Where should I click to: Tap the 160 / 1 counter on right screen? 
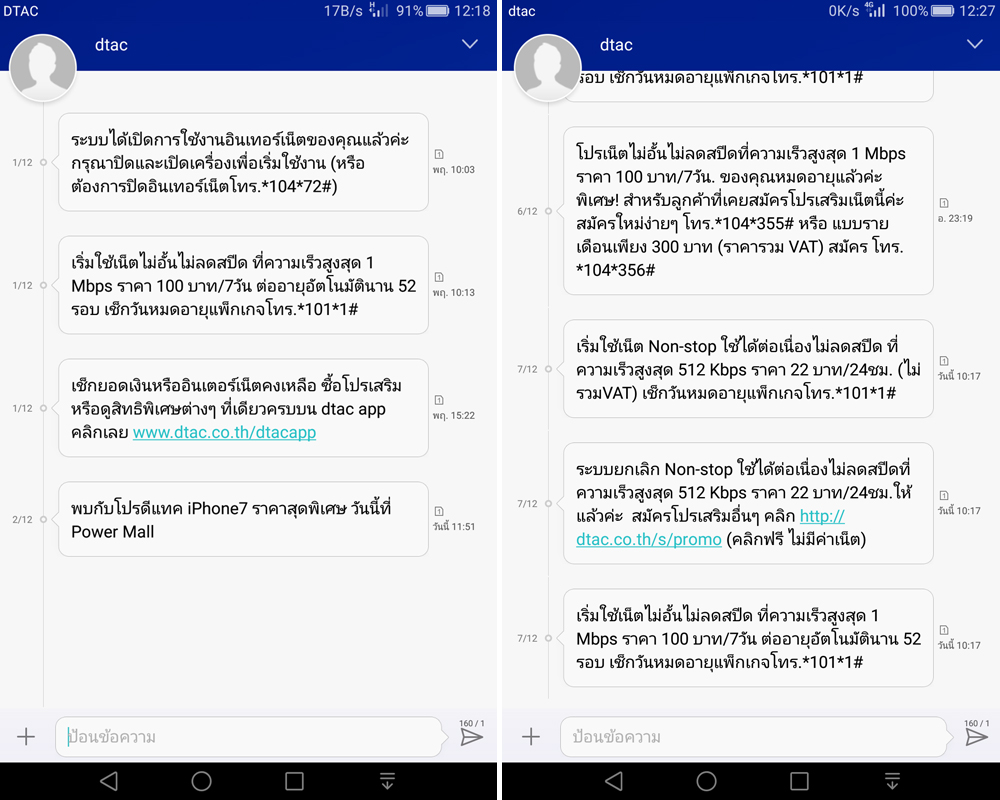[976, 723]
